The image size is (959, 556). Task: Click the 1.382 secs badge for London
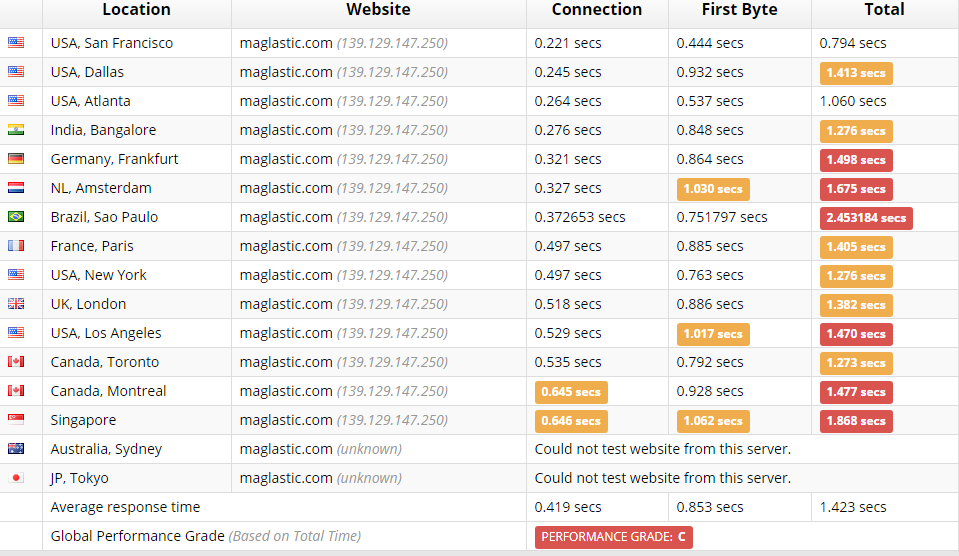pyautogui.click(x=856, y=305)
